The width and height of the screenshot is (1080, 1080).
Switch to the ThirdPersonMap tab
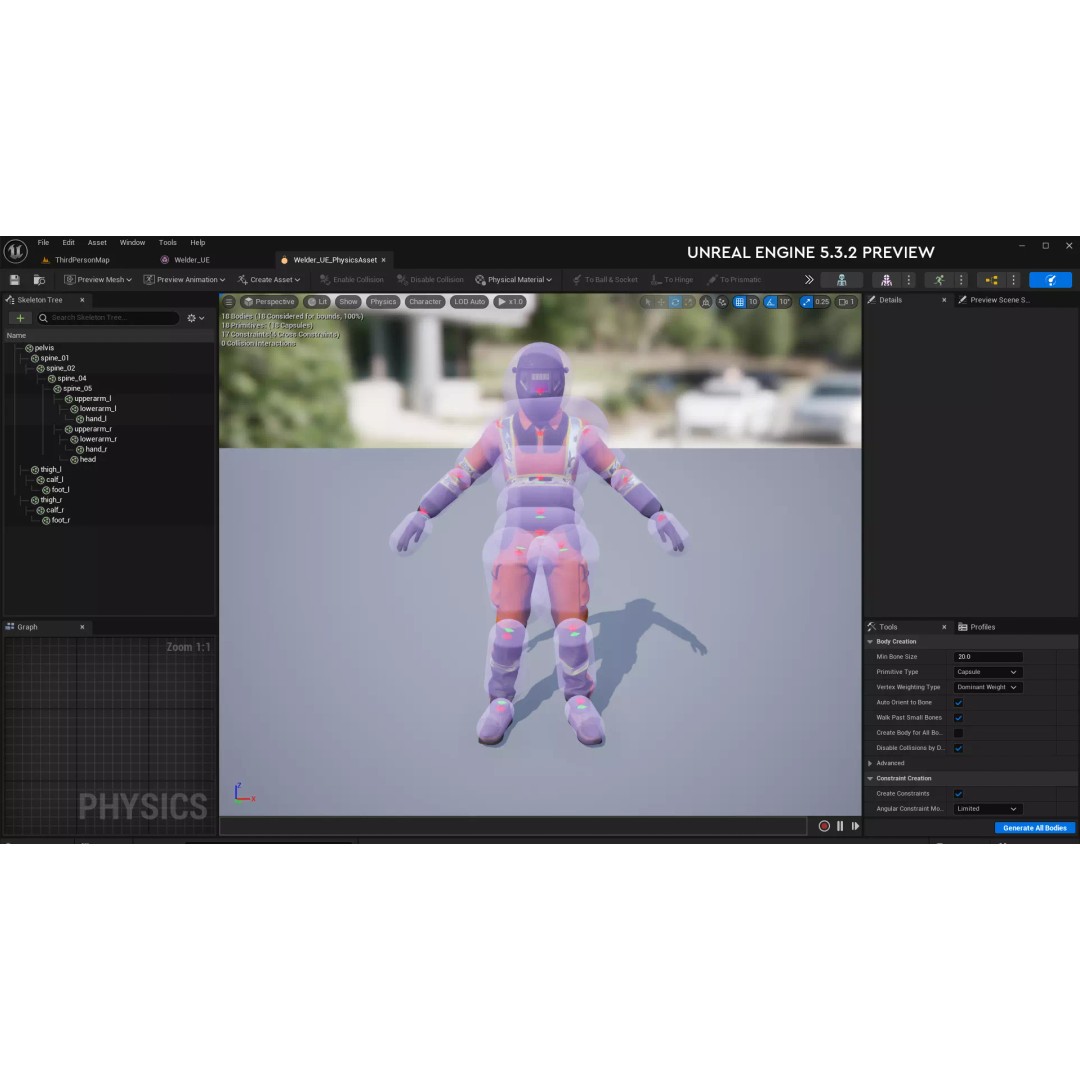coord(76,260)
